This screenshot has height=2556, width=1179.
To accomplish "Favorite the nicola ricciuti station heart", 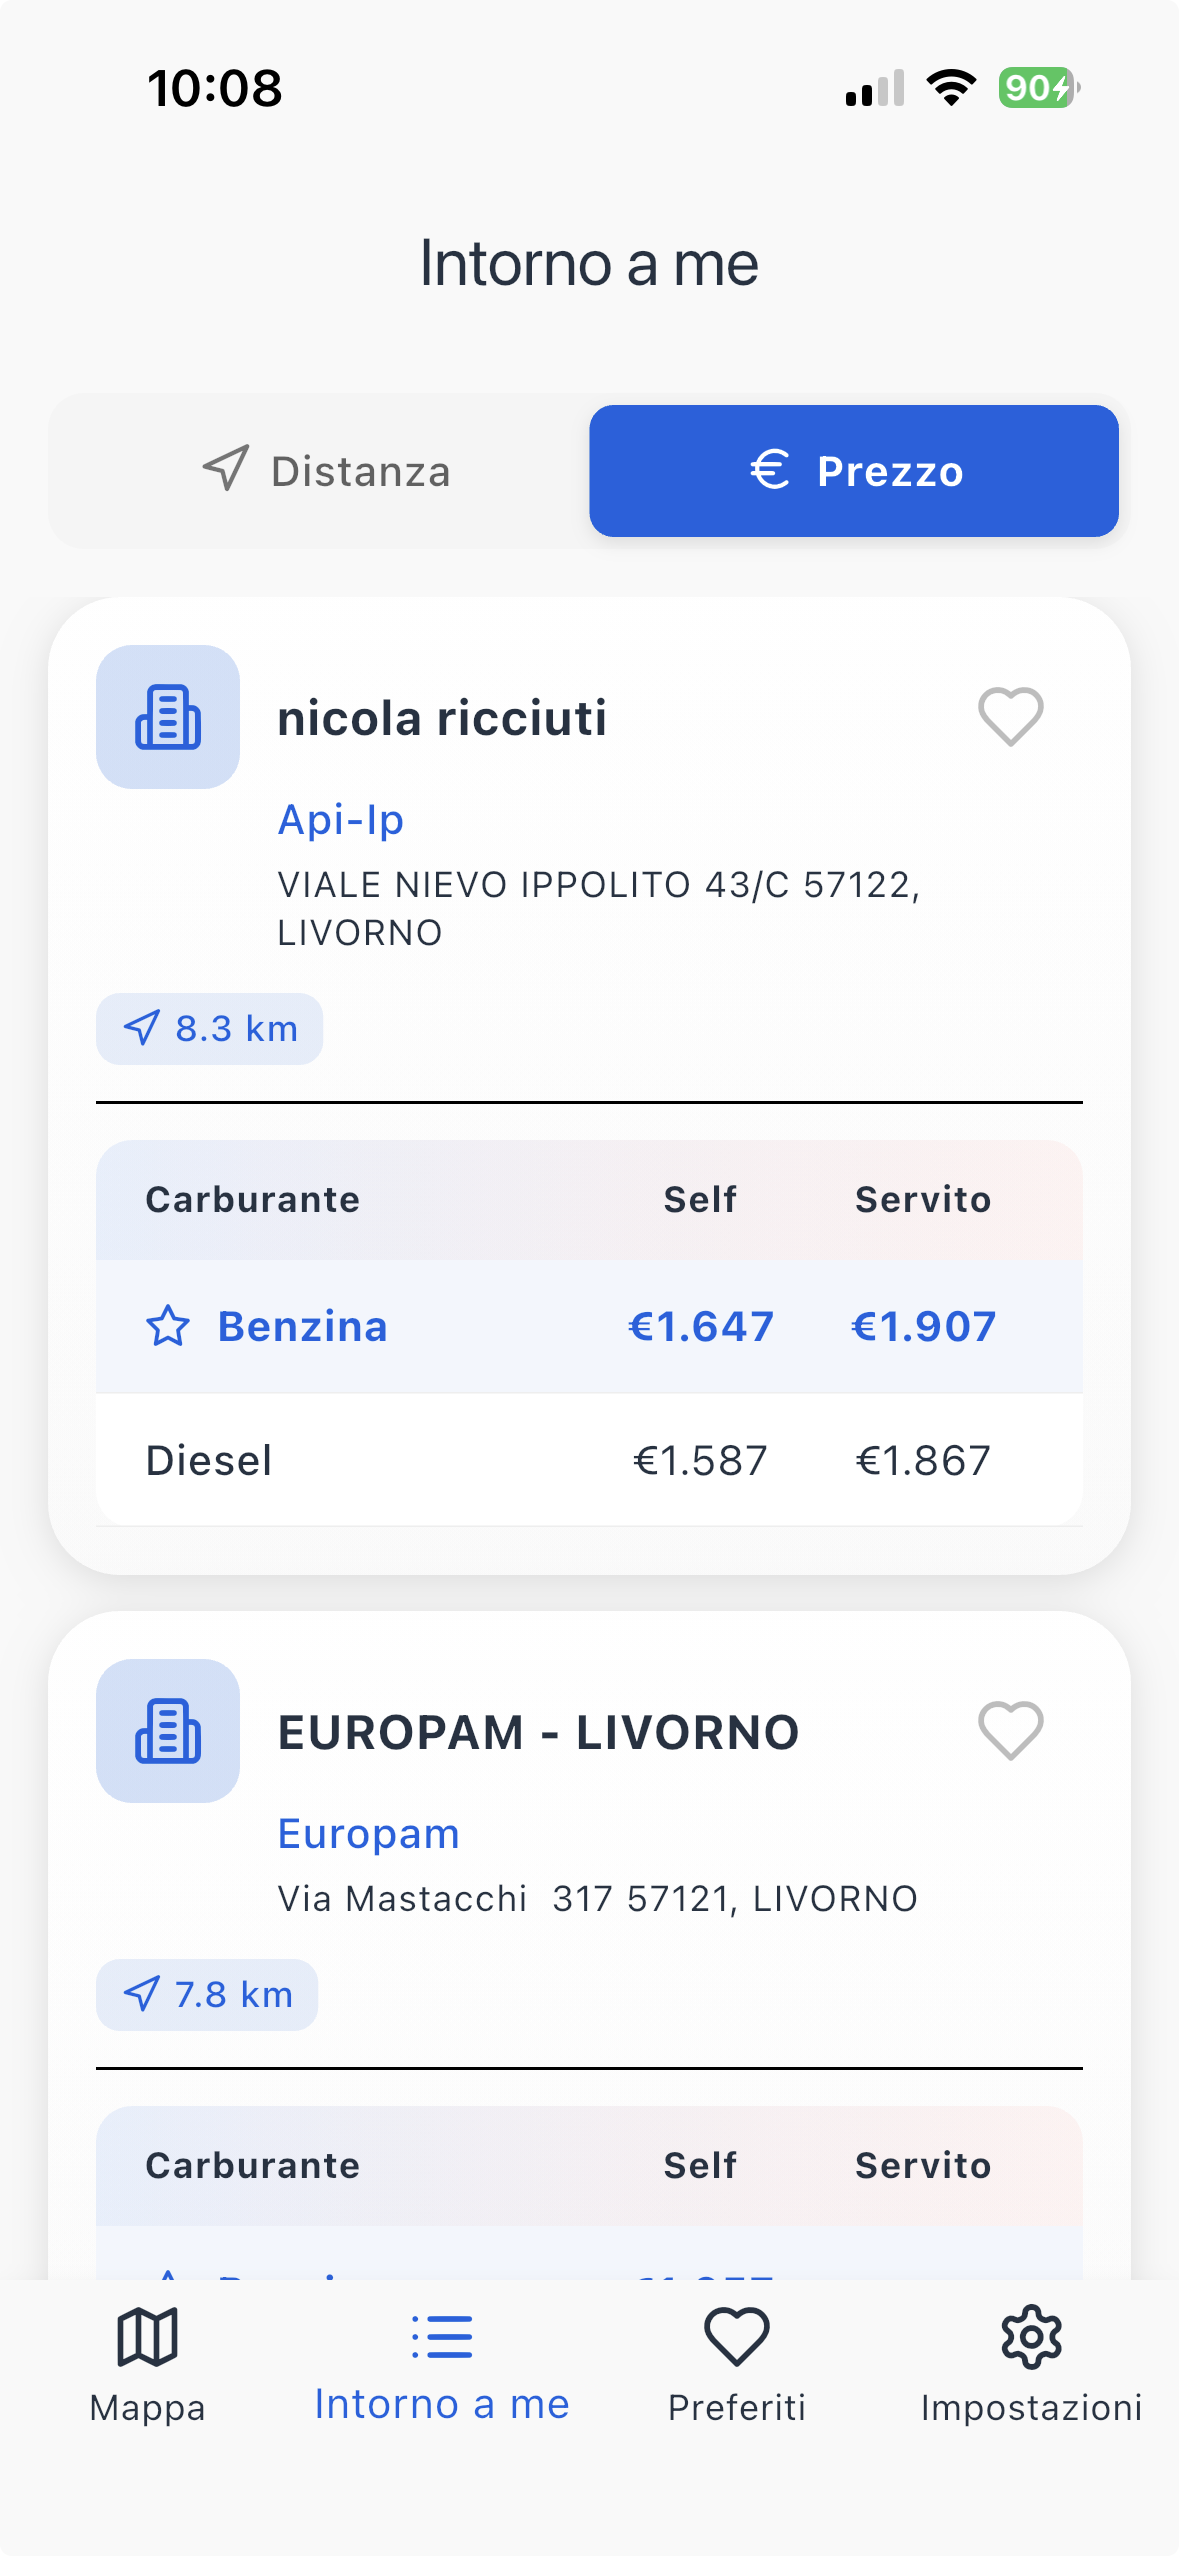I will 1010,717.
